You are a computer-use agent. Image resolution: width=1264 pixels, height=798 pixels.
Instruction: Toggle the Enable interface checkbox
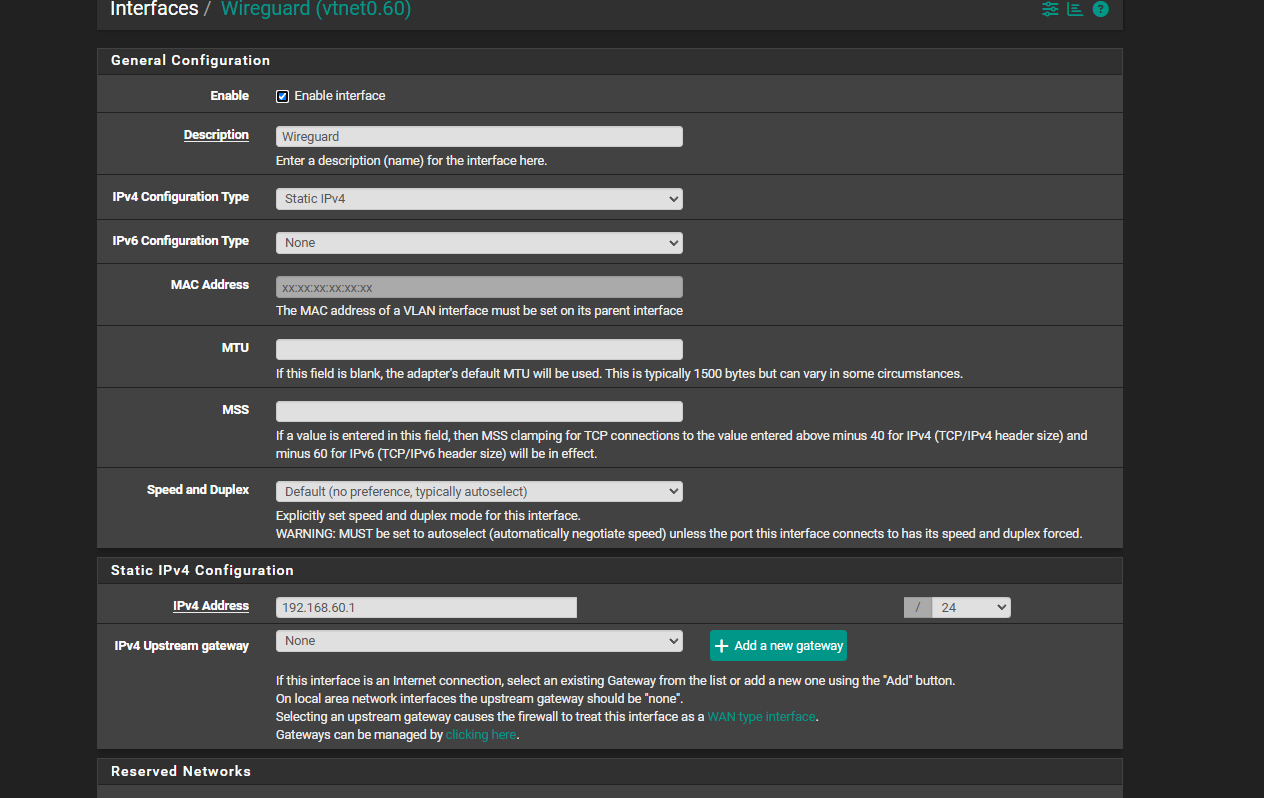click(283, 96)
